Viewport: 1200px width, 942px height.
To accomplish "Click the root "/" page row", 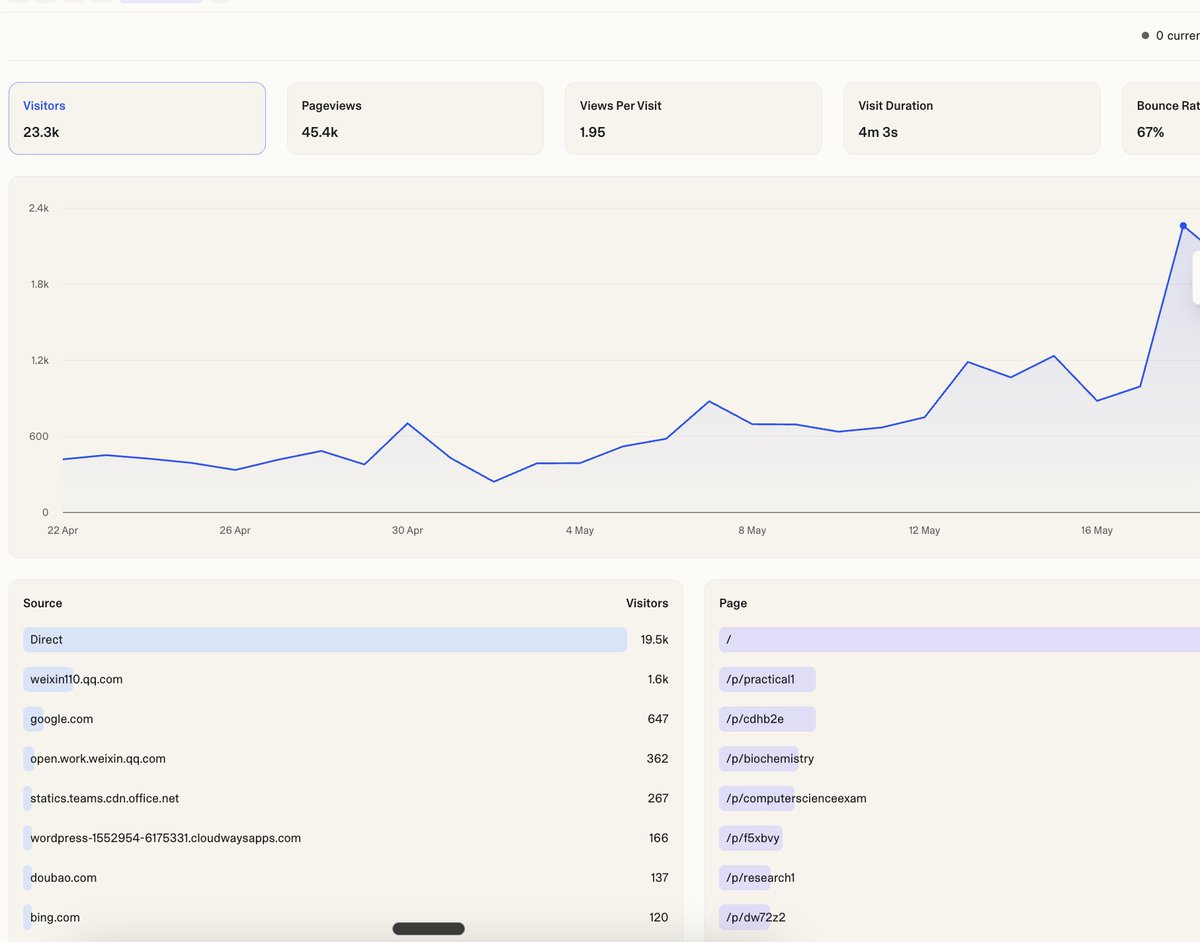I will (959, 640).
